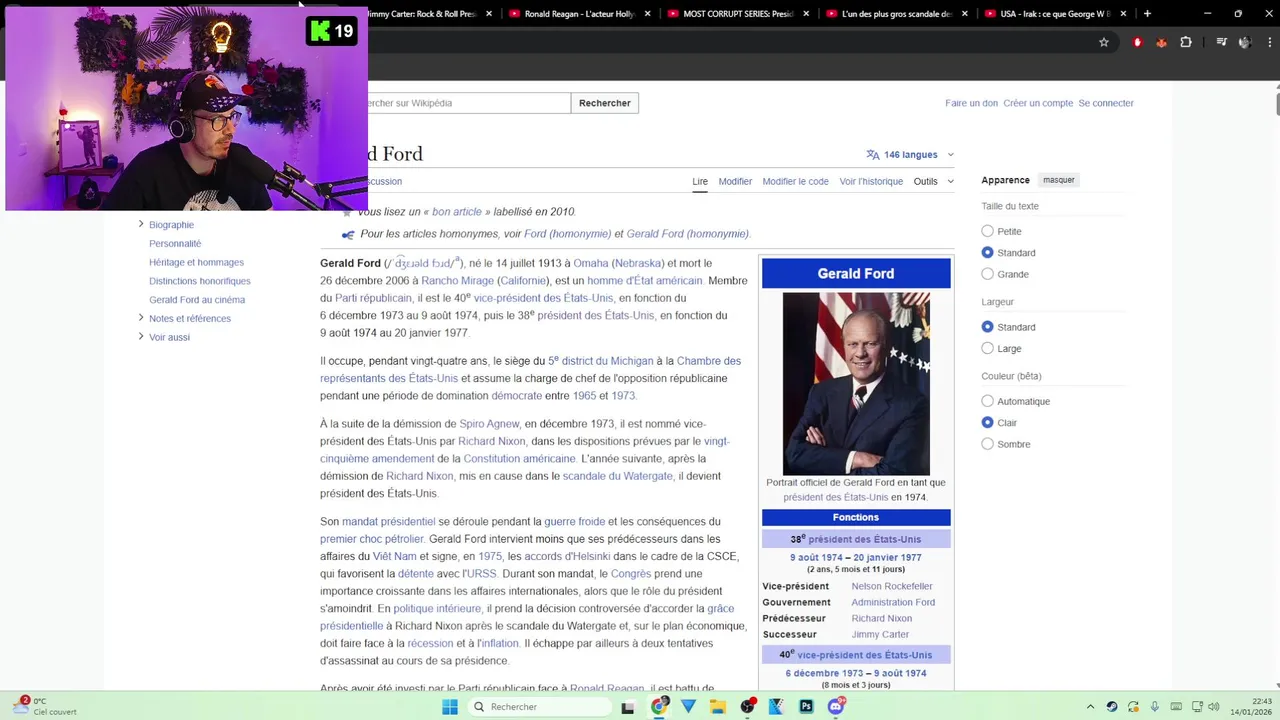
Task: Select Standard under Largeur
Action: 987,327
